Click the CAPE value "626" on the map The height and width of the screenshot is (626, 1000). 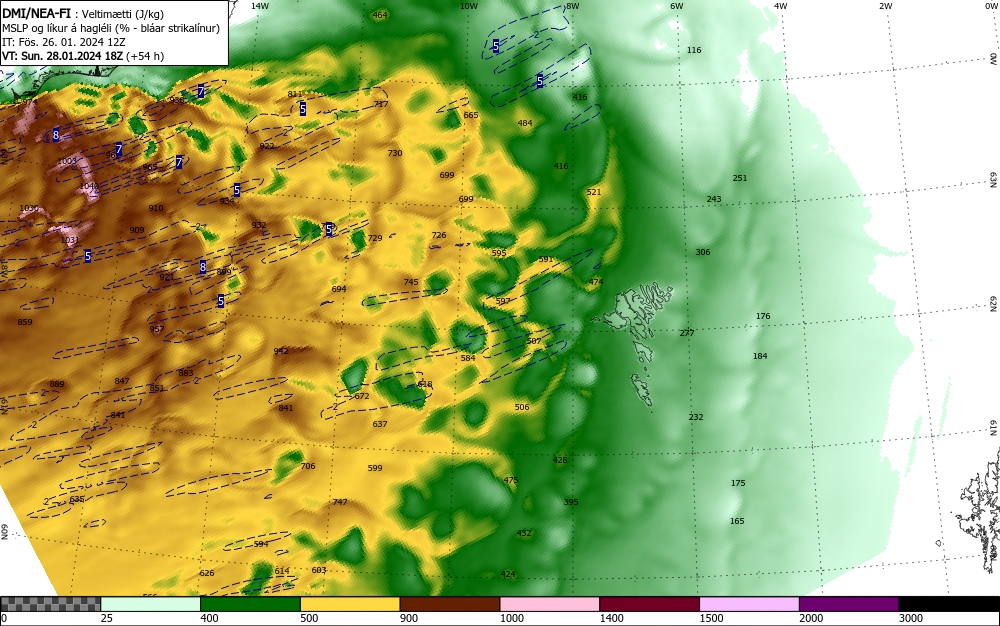click(x=207, y=573)
